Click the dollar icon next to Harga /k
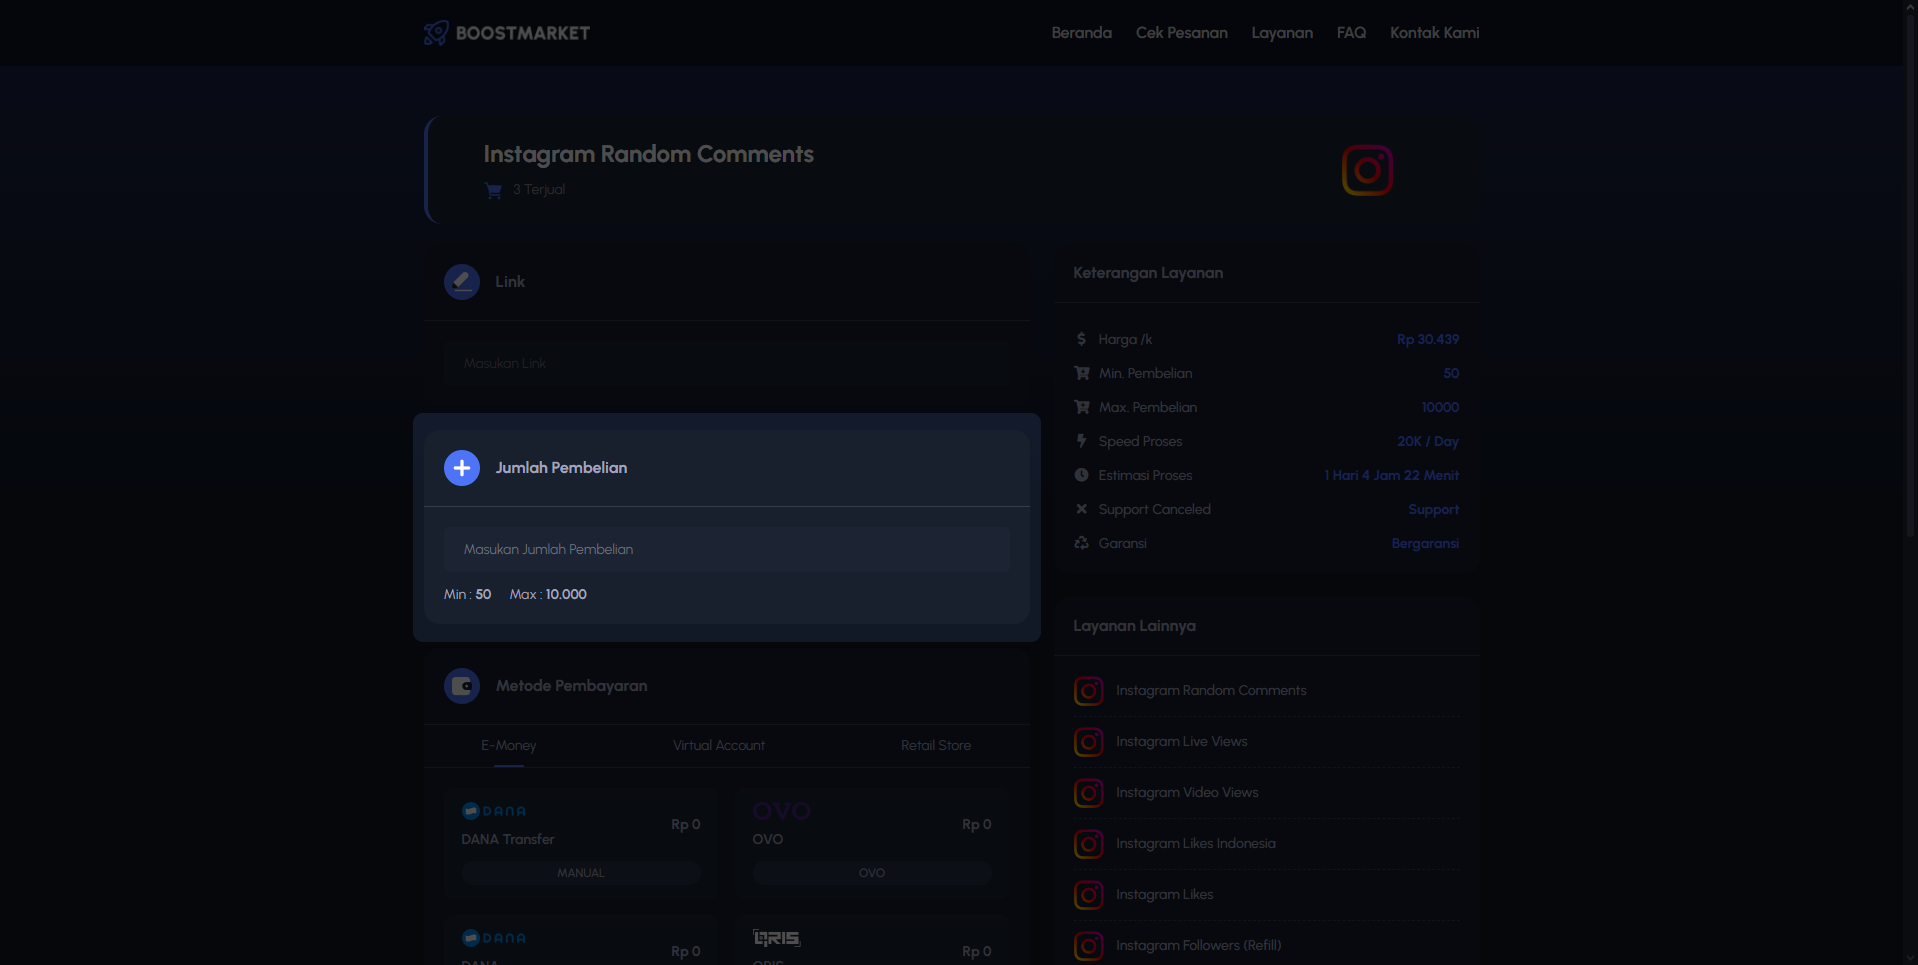The image size is (1918, 965). pyautogui.click(x=1081, y=339)
